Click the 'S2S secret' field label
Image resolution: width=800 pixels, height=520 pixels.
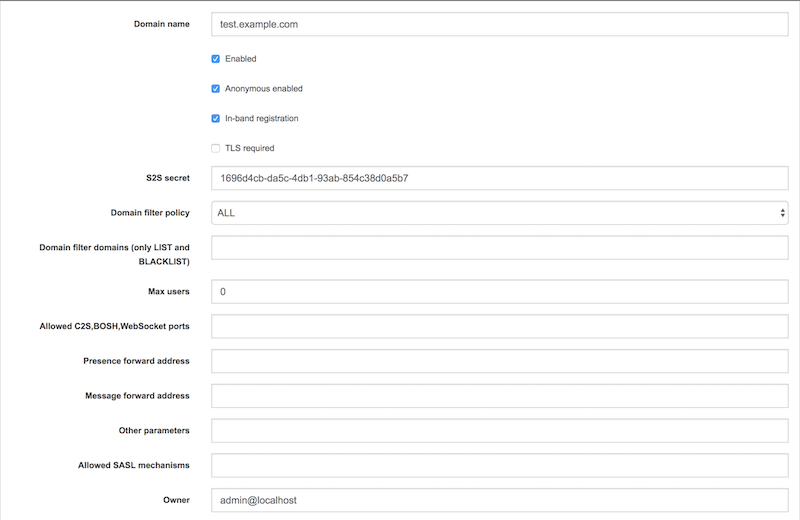click(x=168, y=178)
